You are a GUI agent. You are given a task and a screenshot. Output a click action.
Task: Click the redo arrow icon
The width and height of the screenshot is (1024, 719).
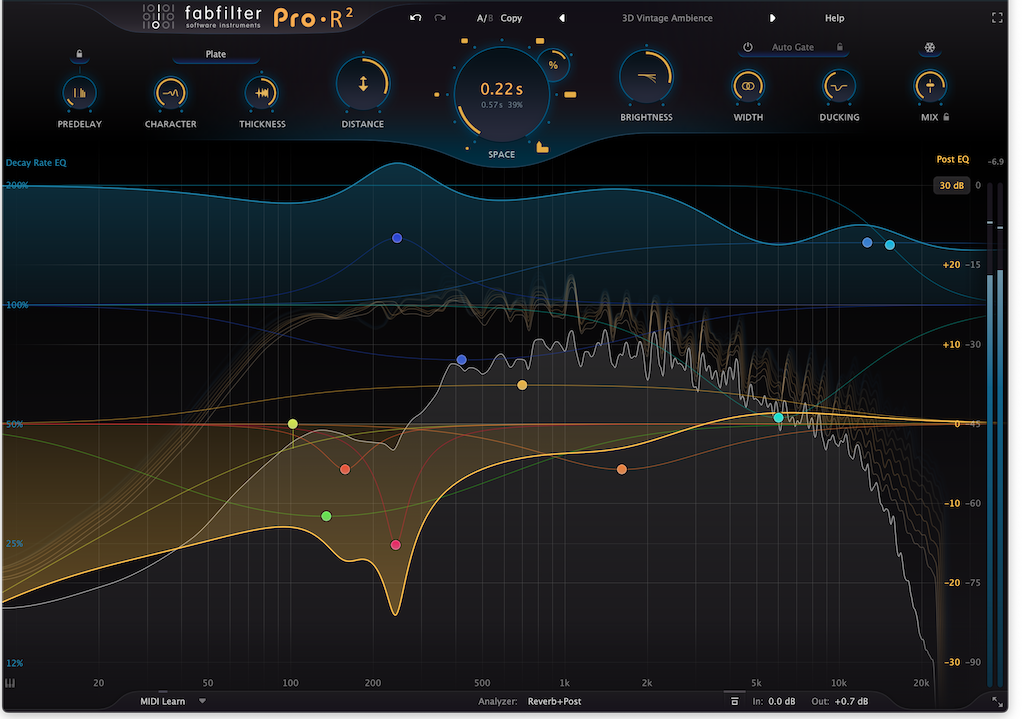[x=440, y=18]
